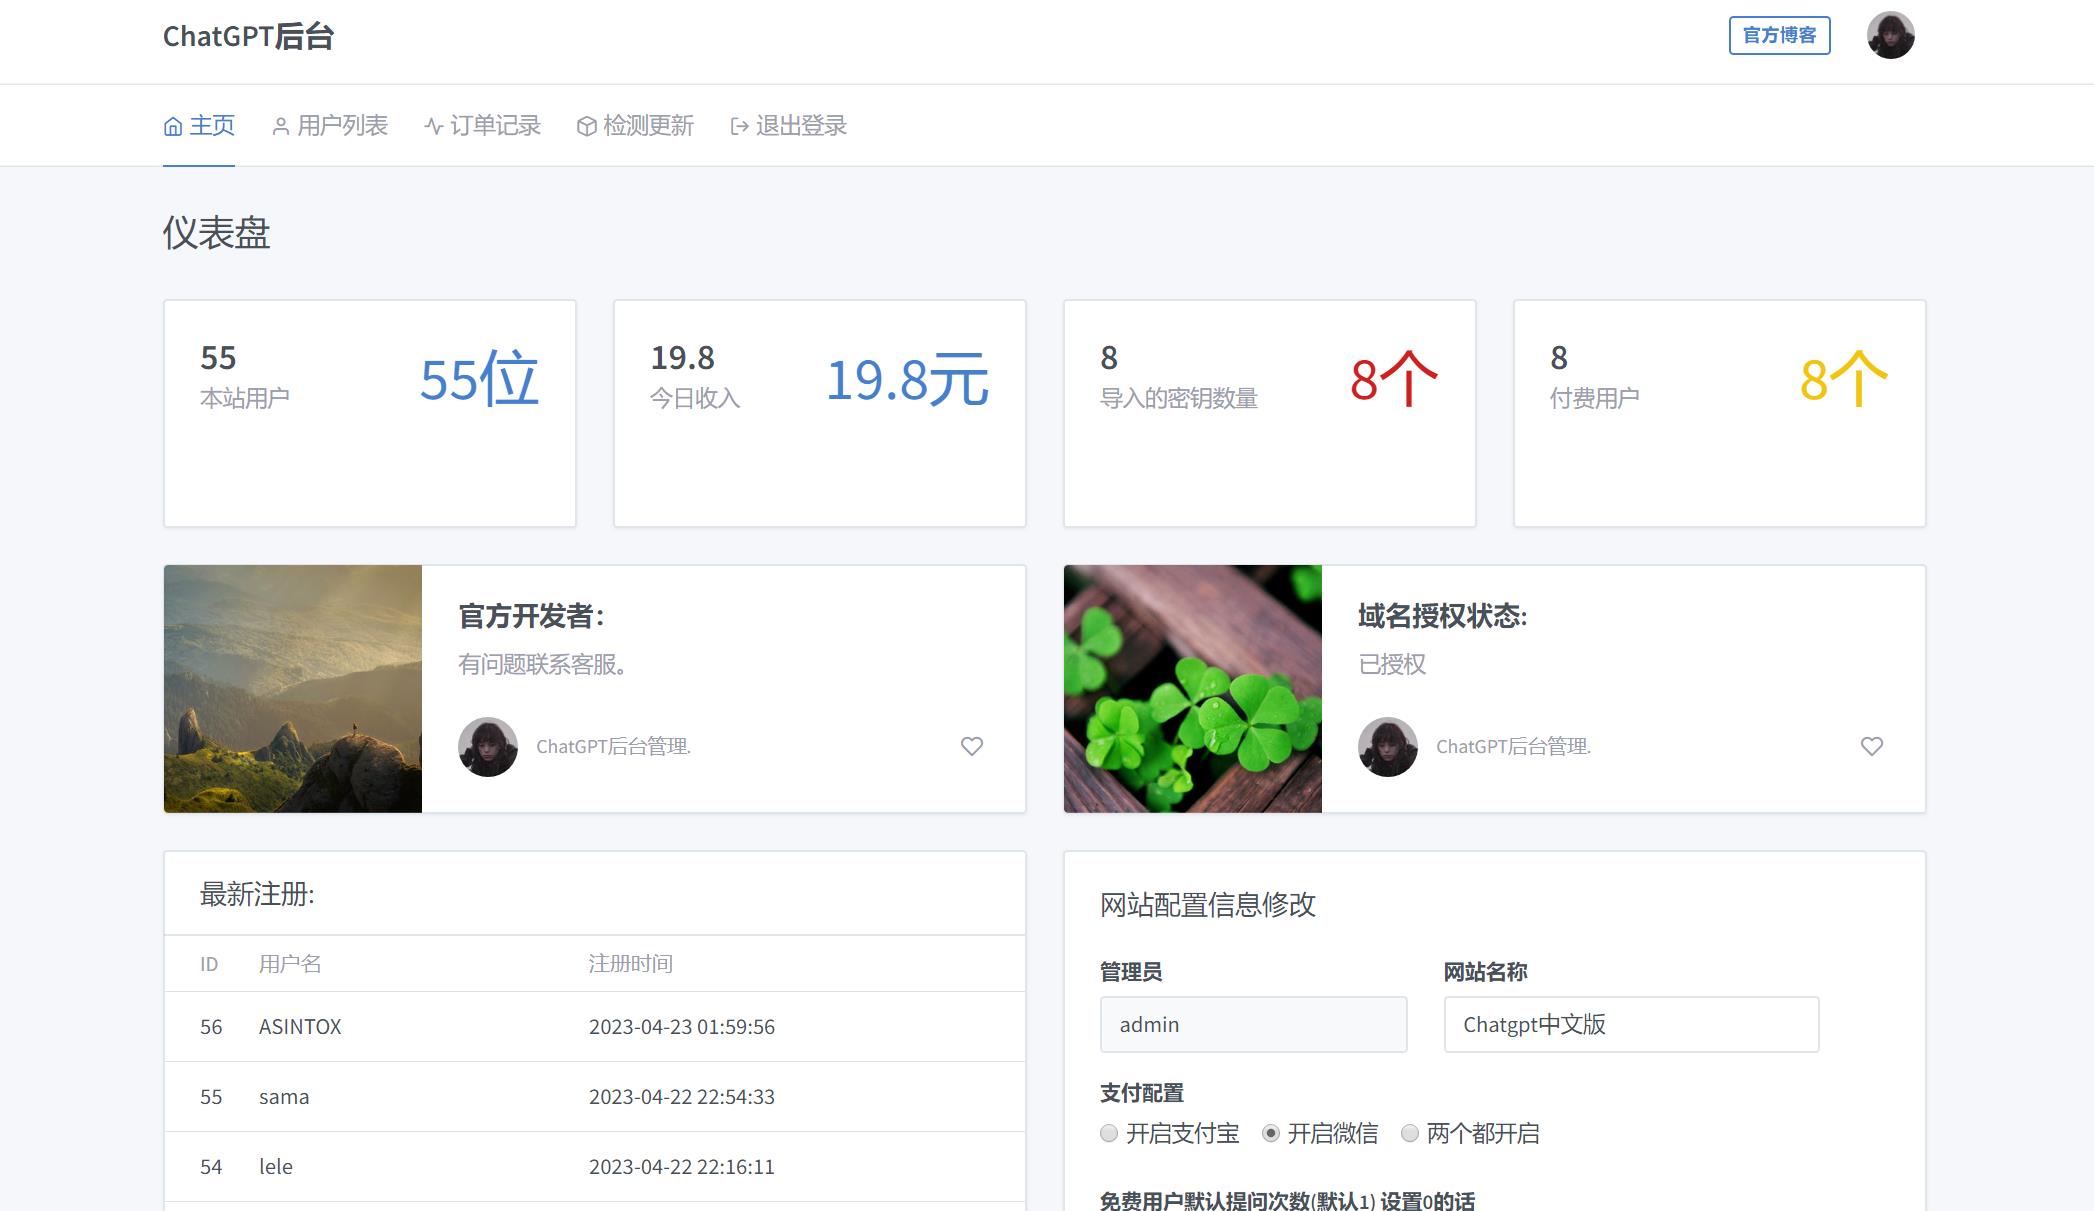Click the 55位 user count value
Viewport: 2094px width, 1211px height.
[x=479, y=380]
